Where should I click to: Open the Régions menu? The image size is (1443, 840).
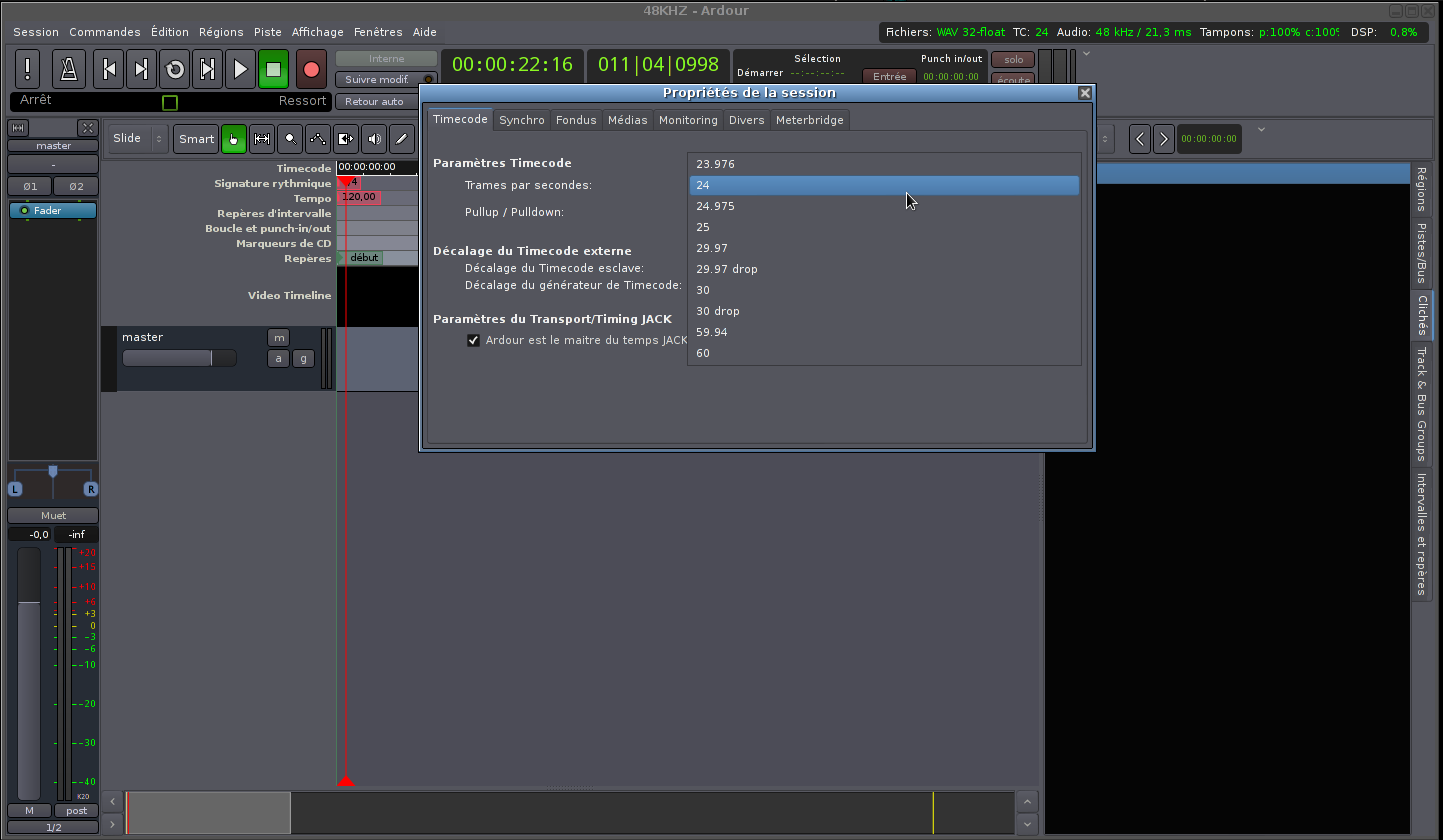[x=221, y=32]
